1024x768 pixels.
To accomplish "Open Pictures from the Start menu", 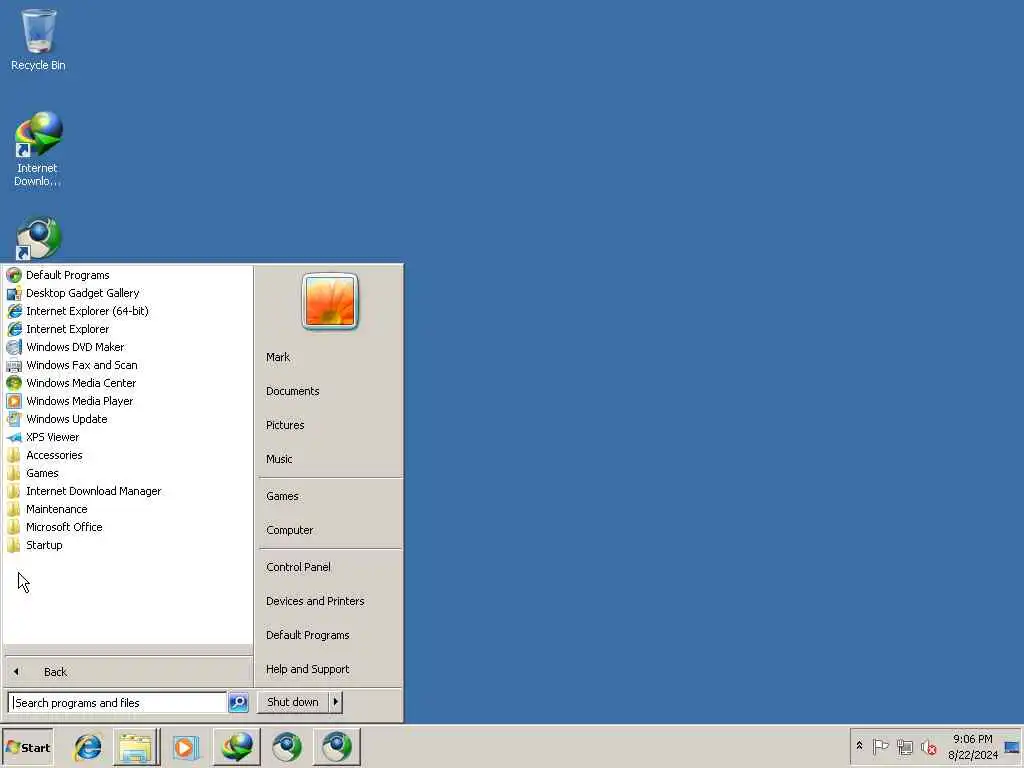I will coord(285,425).
